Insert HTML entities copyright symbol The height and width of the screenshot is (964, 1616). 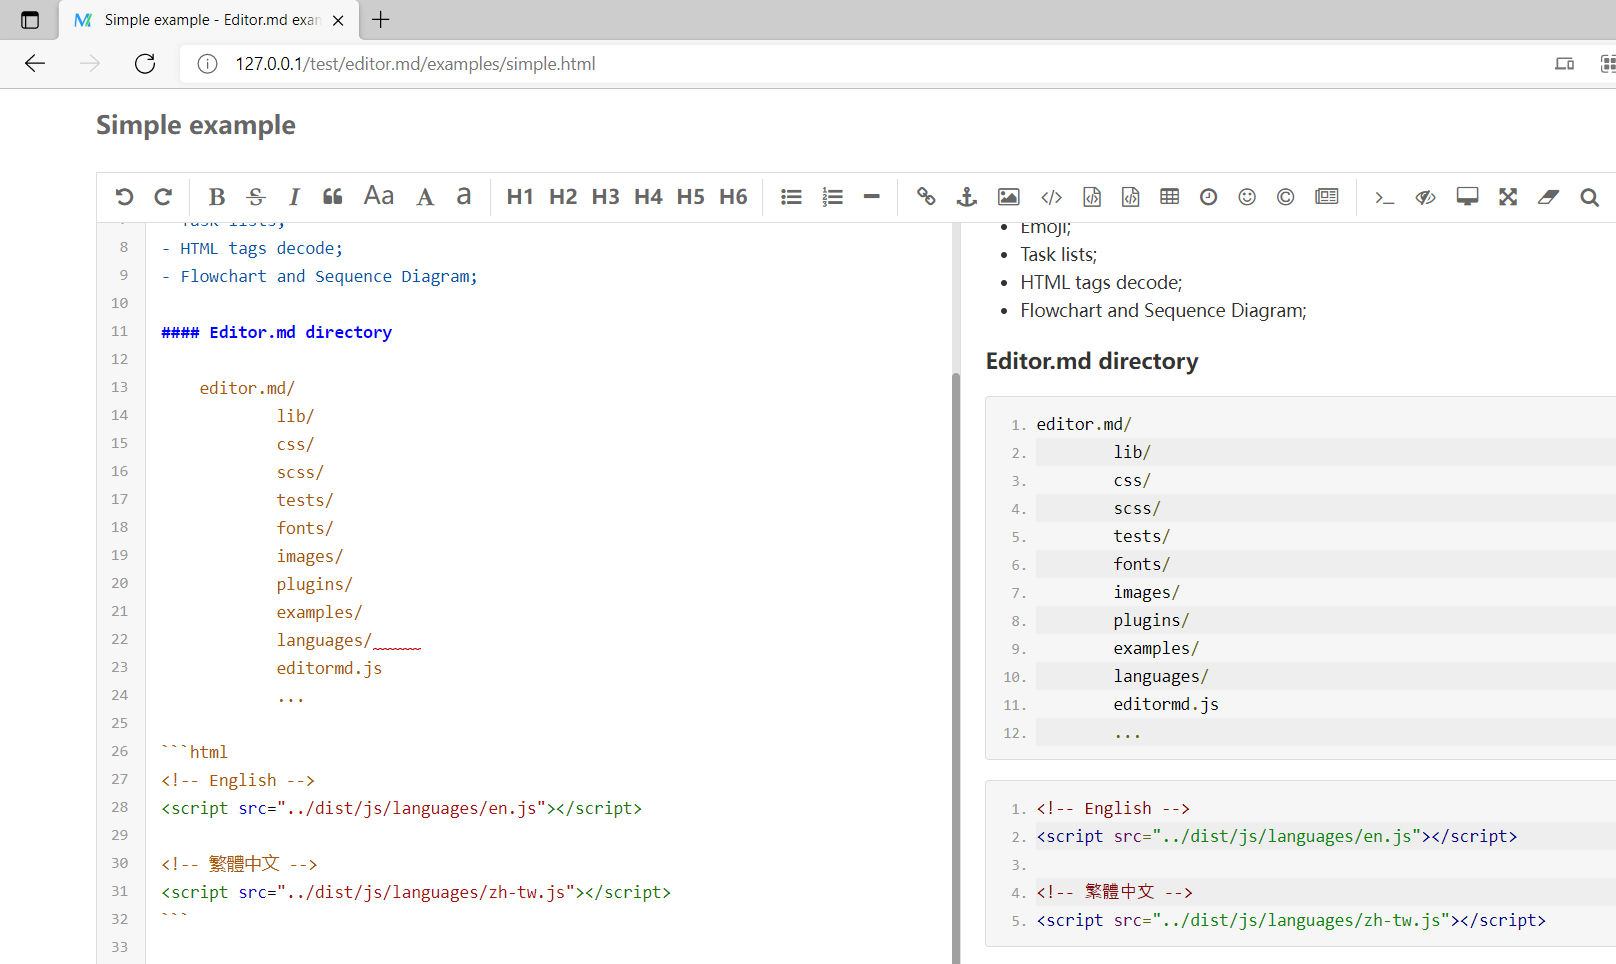pyautogui.click(x=1286, y=197)
